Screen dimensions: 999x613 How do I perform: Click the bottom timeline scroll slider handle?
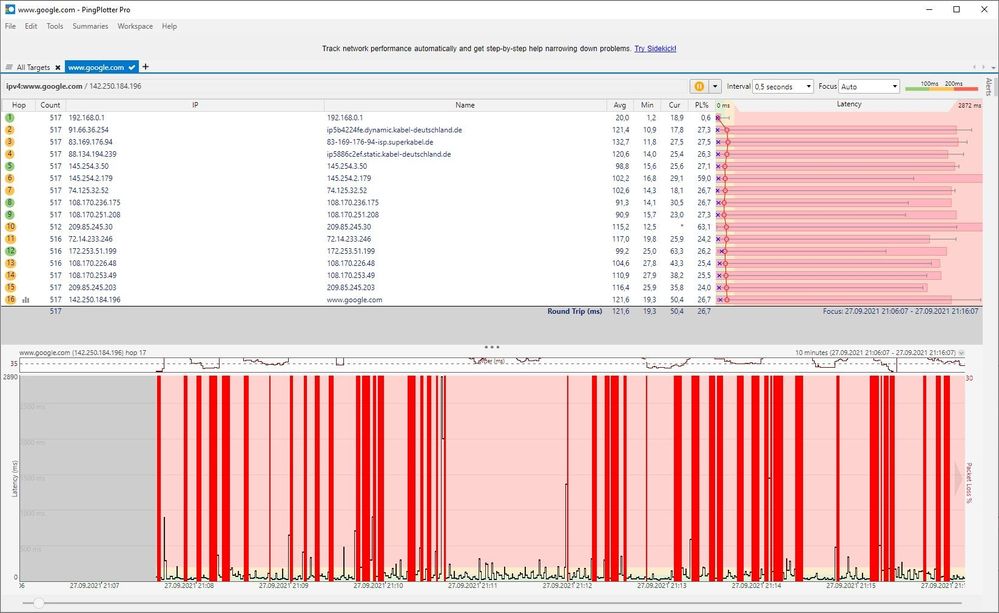[x=39, y=603]
